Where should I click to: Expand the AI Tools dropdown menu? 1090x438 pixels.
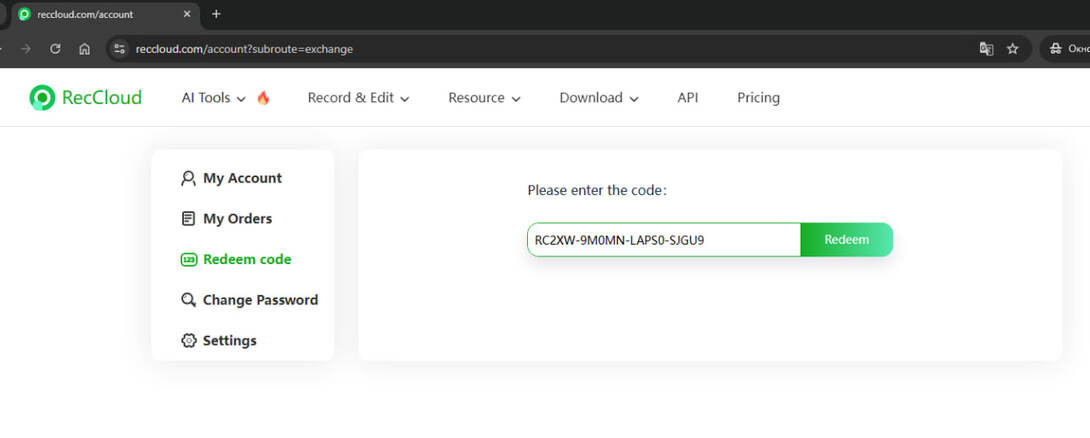tap(214, 98)
